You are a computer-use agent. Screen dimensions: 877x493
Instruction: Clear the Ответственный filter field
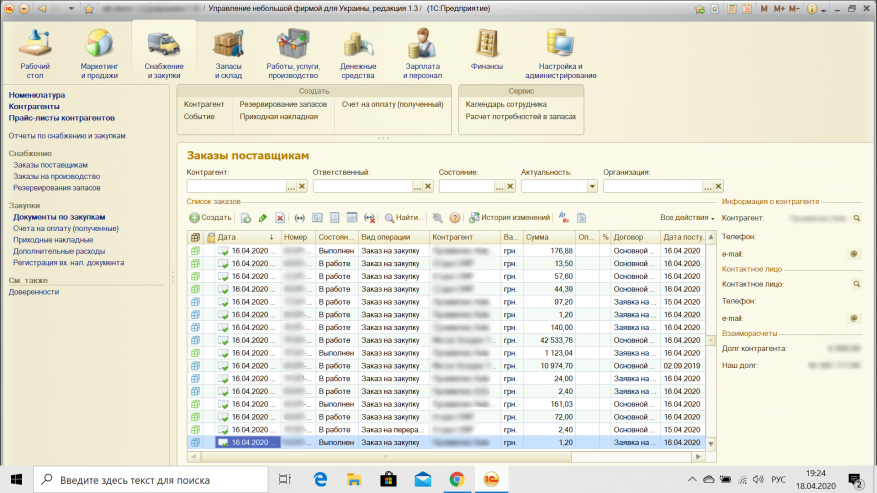click(428, 186)
